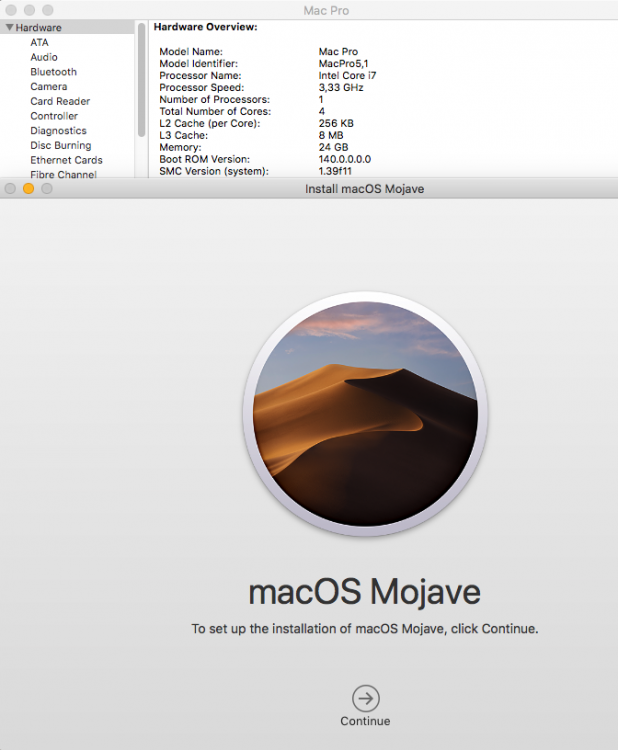Viewport: 618px width, 750px height.
Task: Click the 8 MB L3 cache value
Action: tap(331, 135)
